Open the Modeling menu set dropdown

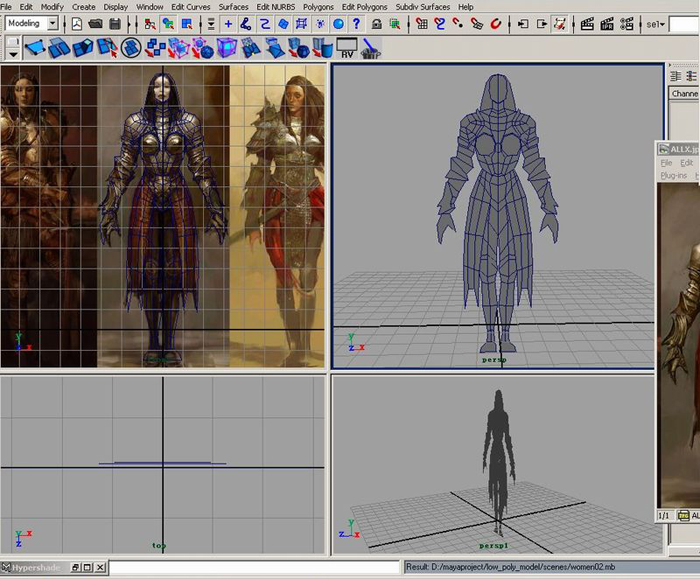point(53,23)
